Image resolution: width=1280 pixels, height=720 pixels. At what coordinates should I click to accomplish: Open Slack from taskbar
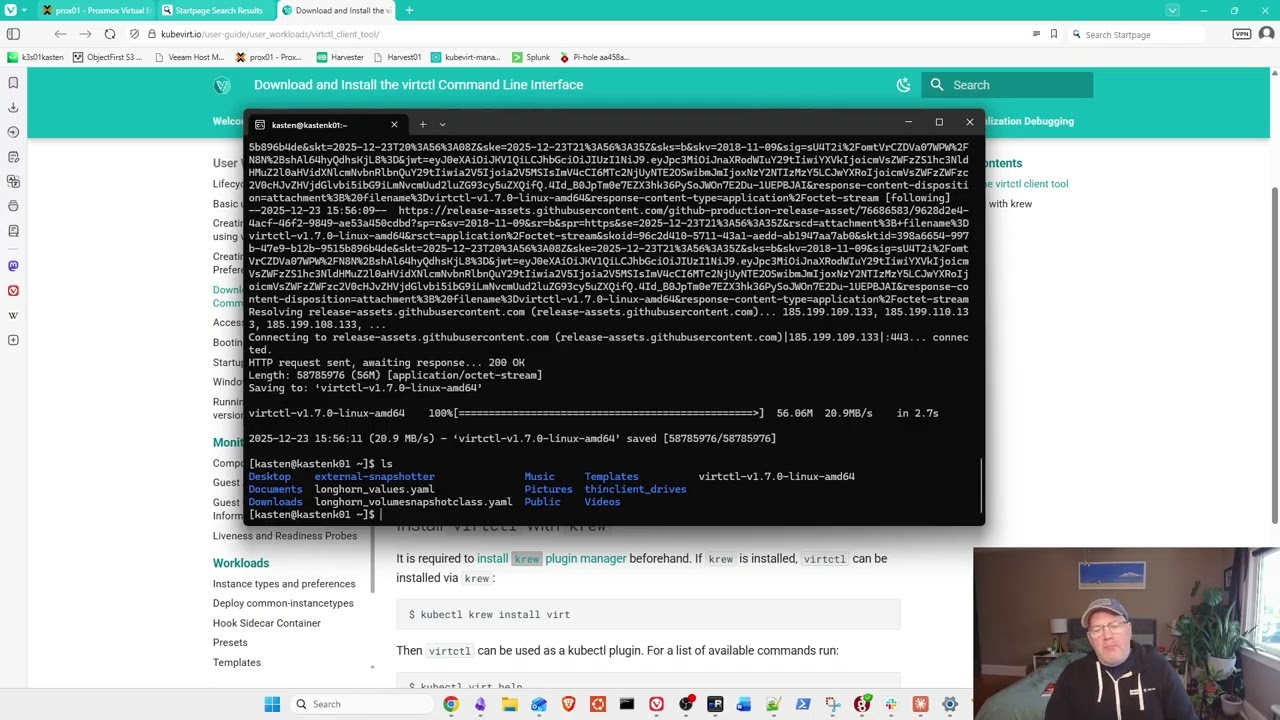pyautogui.click(x=891, y=704)
